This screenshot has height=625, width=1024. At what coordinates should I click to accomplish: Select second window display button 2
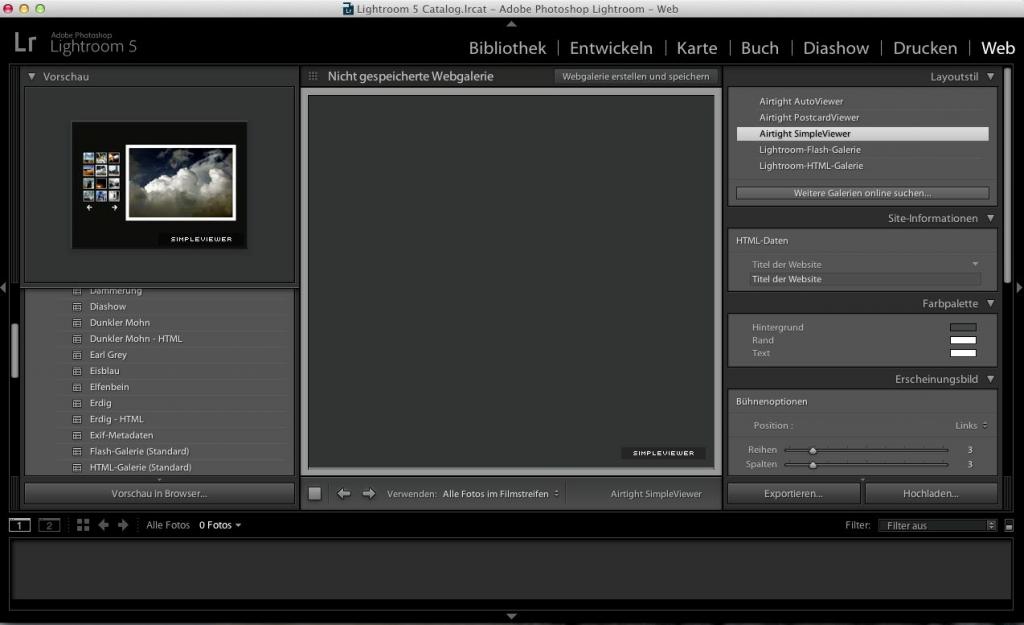(49, 525)
